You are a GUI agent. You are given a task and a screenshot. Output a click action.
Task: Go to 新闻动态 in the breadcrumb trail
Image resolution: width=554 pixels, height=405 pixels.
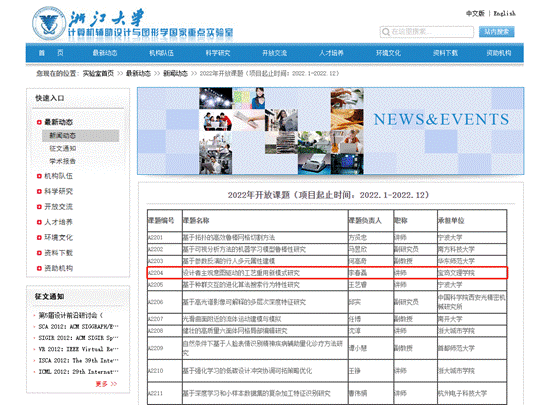point(175,74)
